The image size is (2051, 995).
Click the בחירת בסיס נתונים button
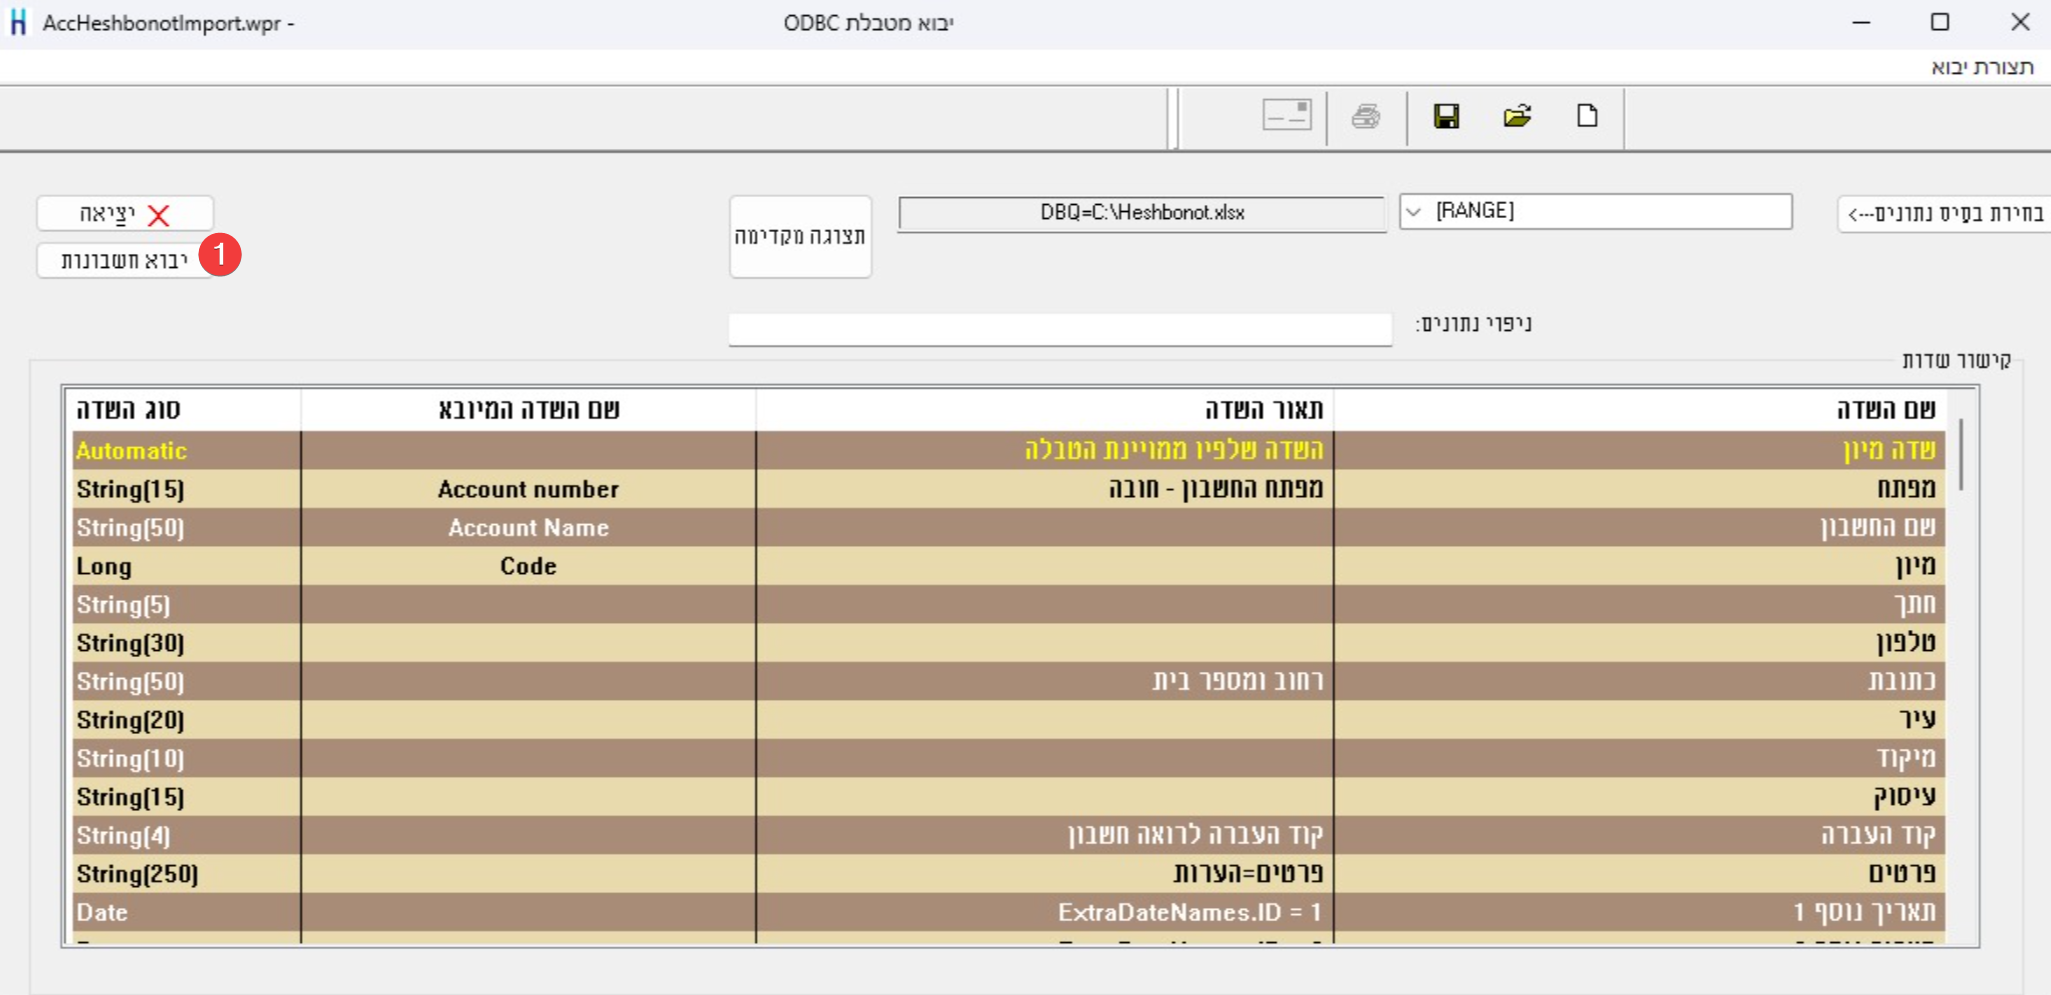pos(1943,214)
